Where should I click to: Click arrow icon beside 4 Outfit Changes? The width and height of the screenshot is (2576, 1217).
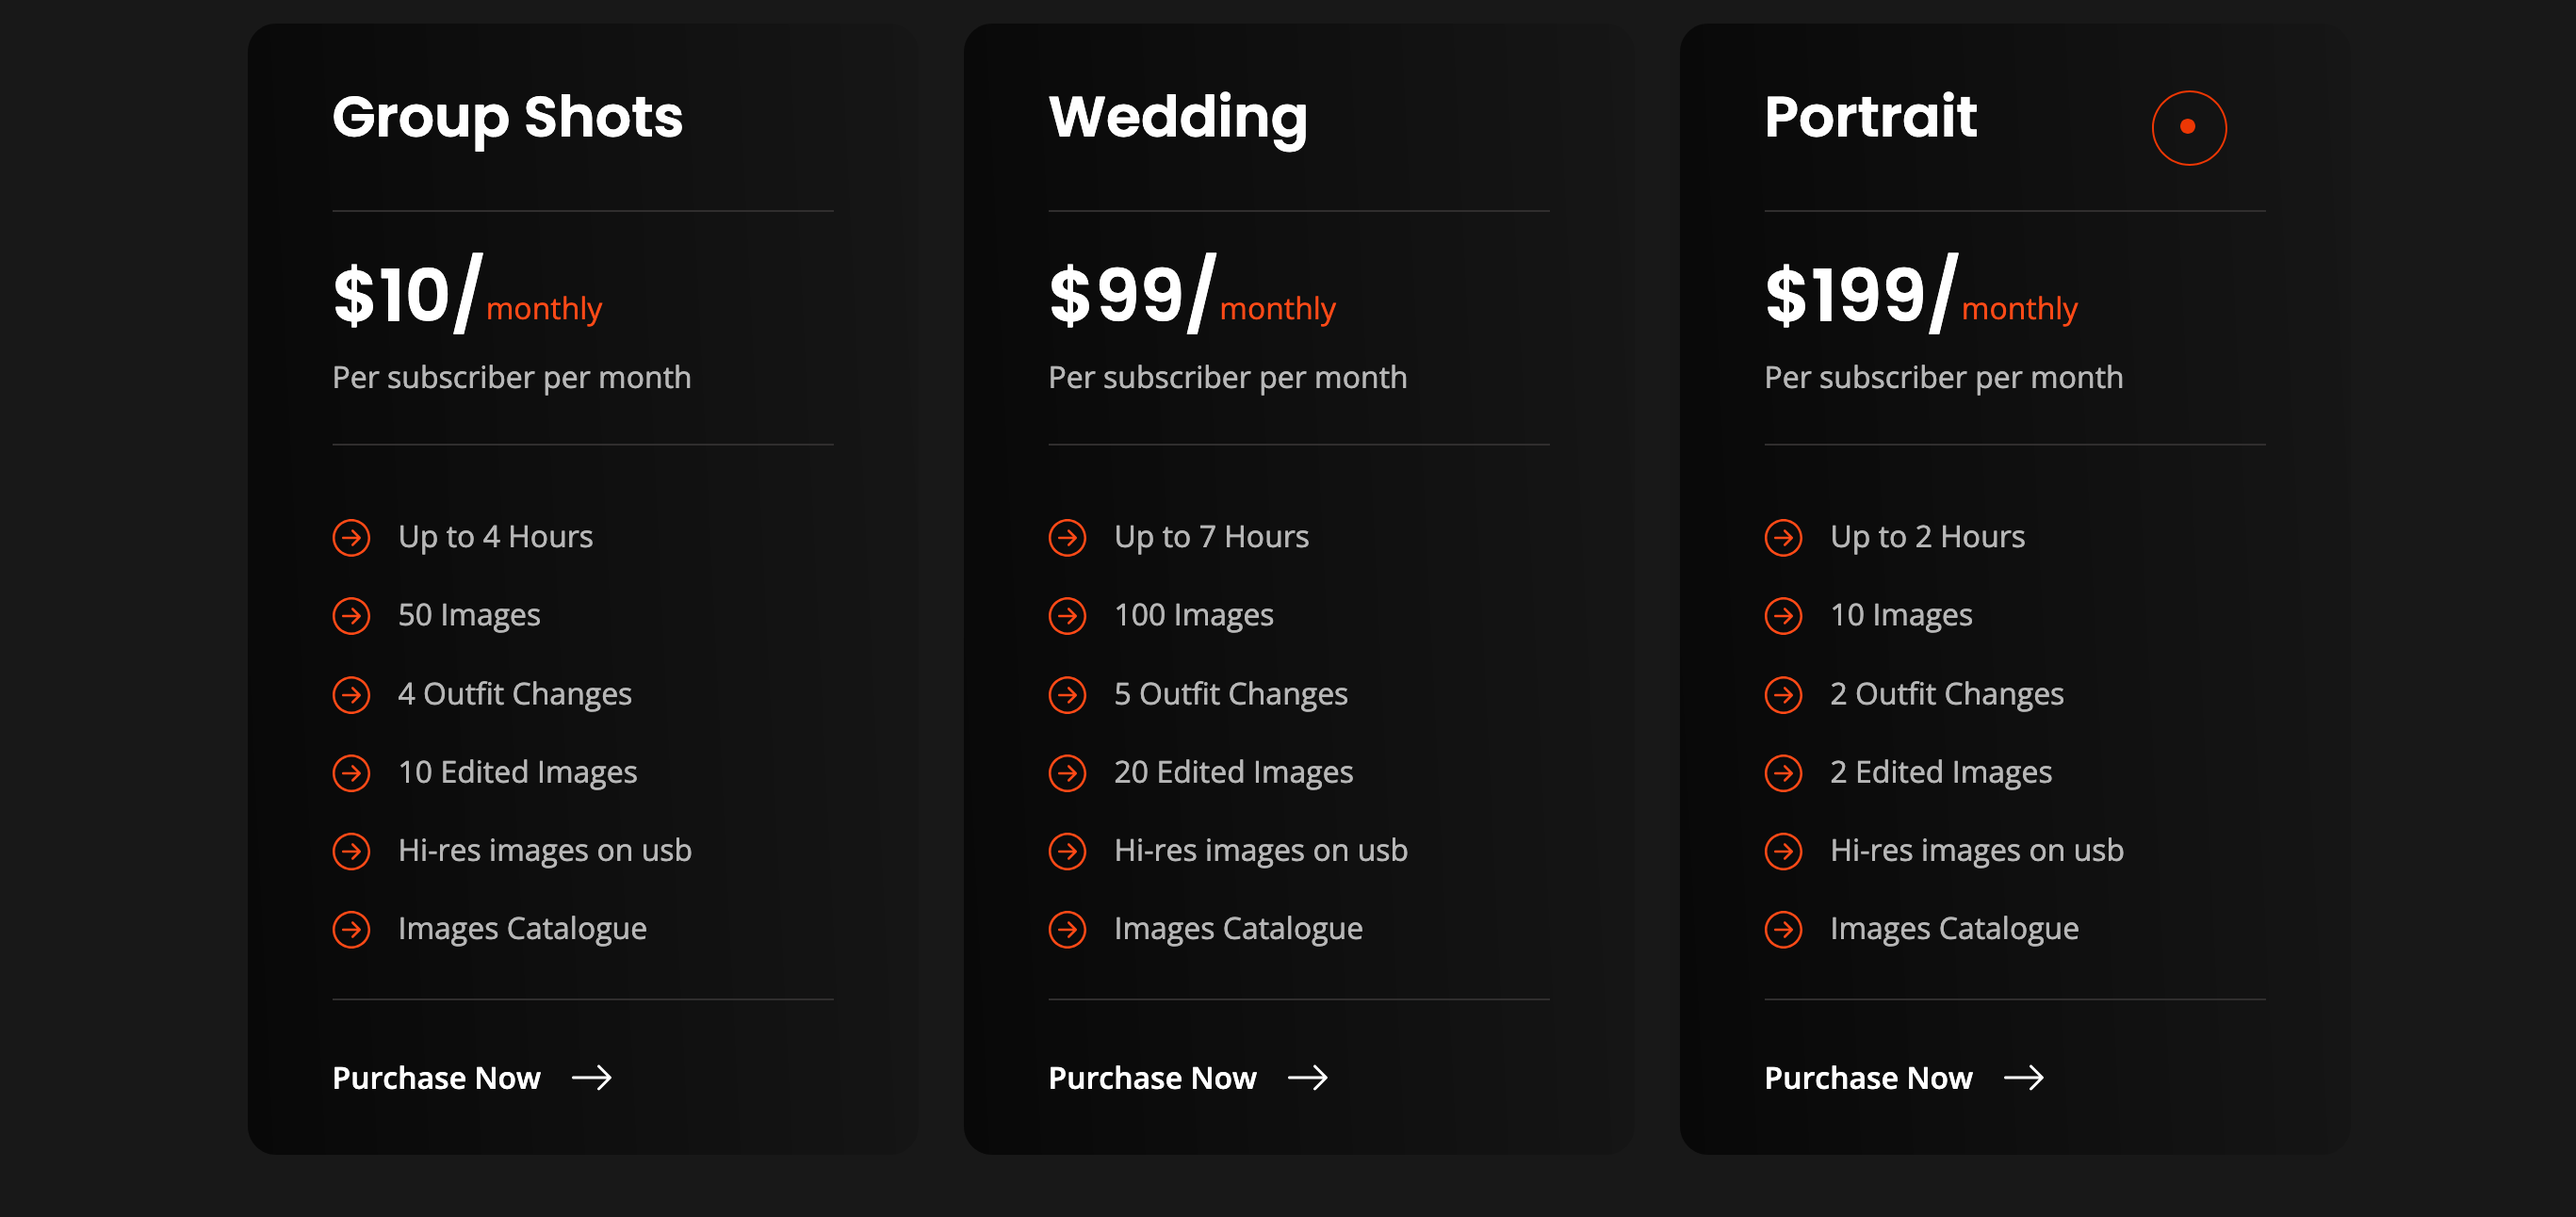[x=351, y=694]
